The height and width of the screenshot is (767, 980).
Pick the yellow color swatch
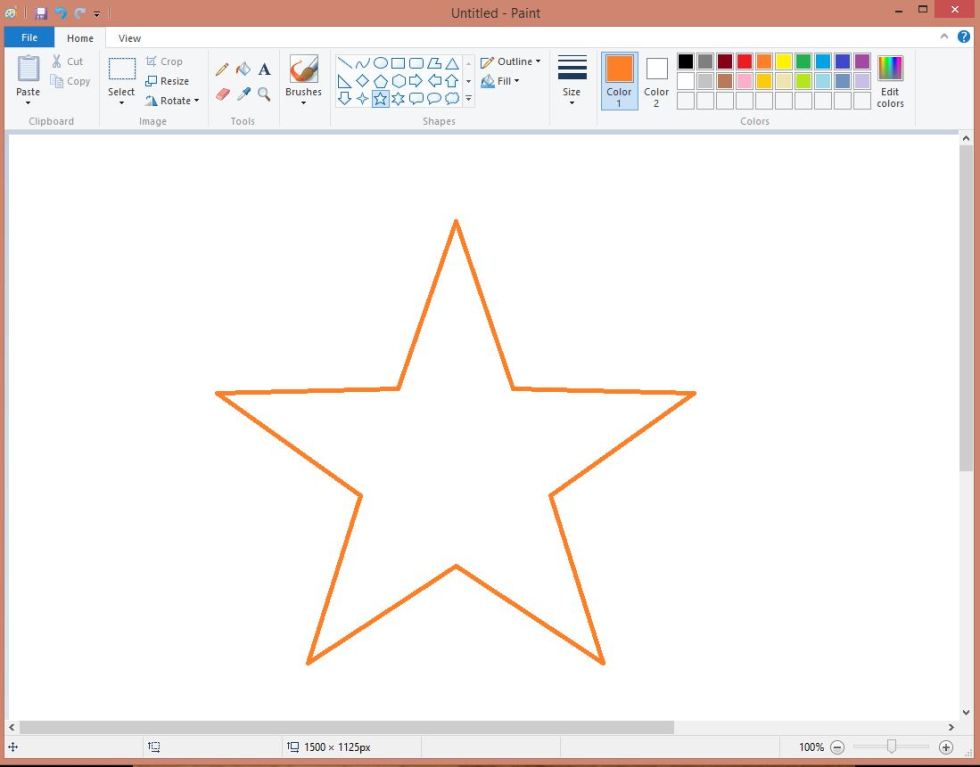pos(783,62)
